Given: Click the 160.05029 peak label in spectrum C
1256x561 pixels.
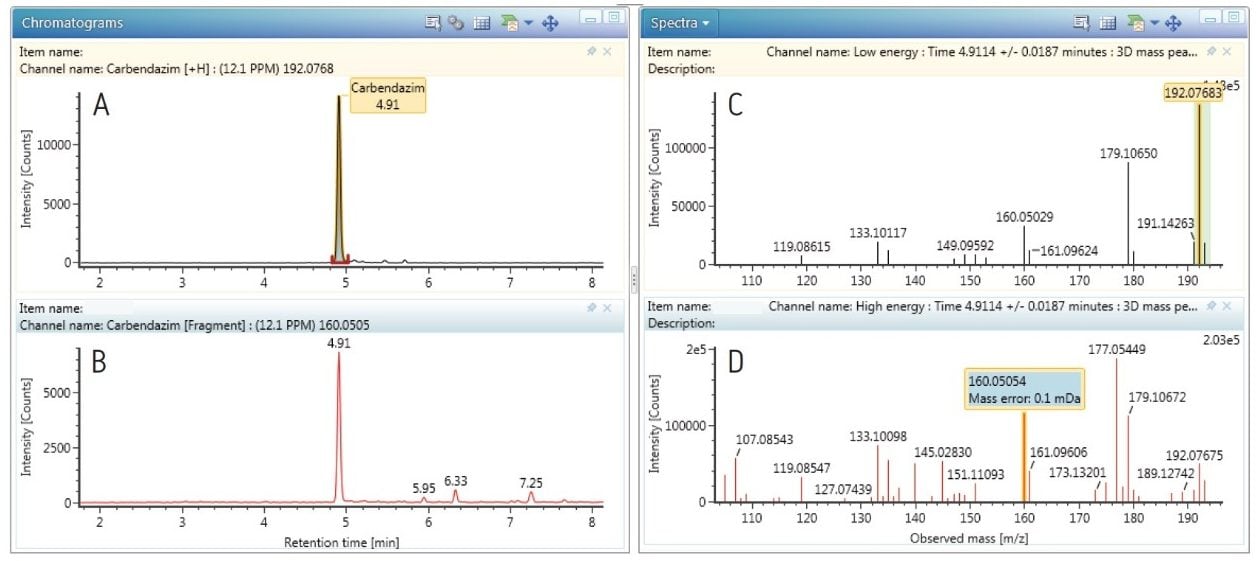Looking at the screenshot, I should (1024, 216).
